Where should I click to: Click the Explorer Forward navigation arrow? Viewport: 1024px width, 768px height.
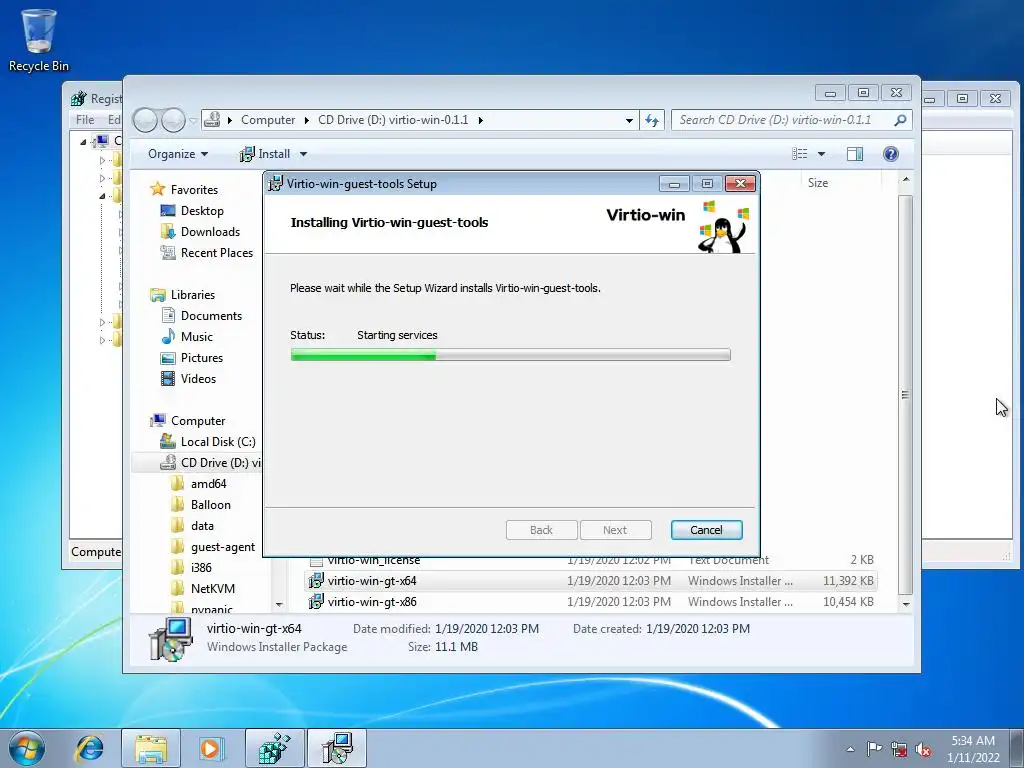[x=173, y=120]
